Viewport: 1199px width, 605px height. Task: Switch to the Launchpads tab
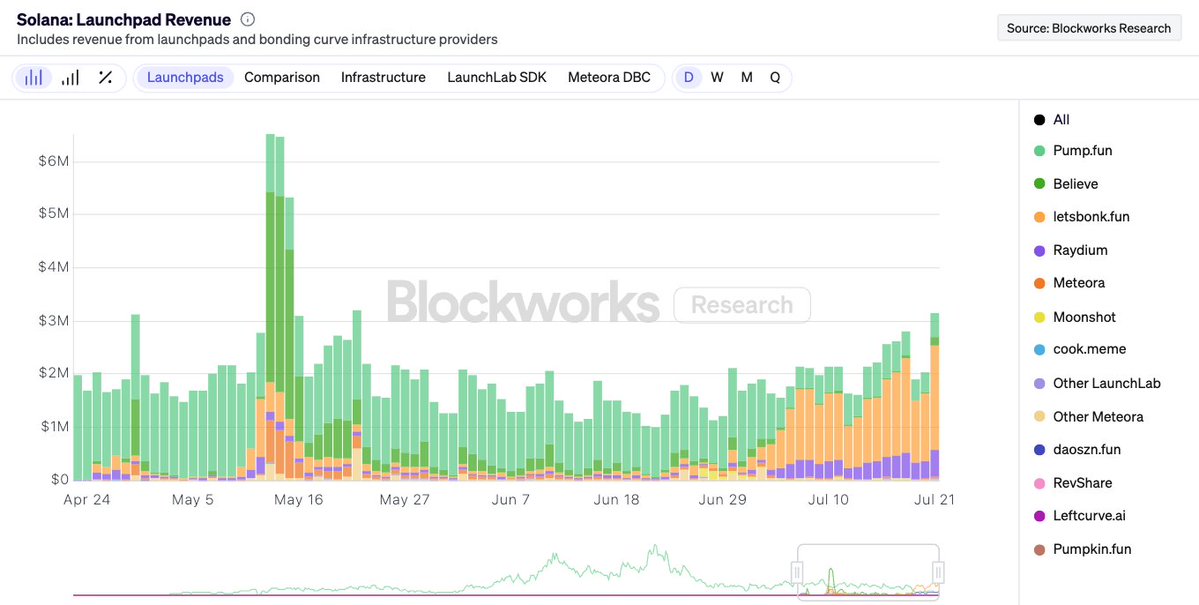[185, 77]
